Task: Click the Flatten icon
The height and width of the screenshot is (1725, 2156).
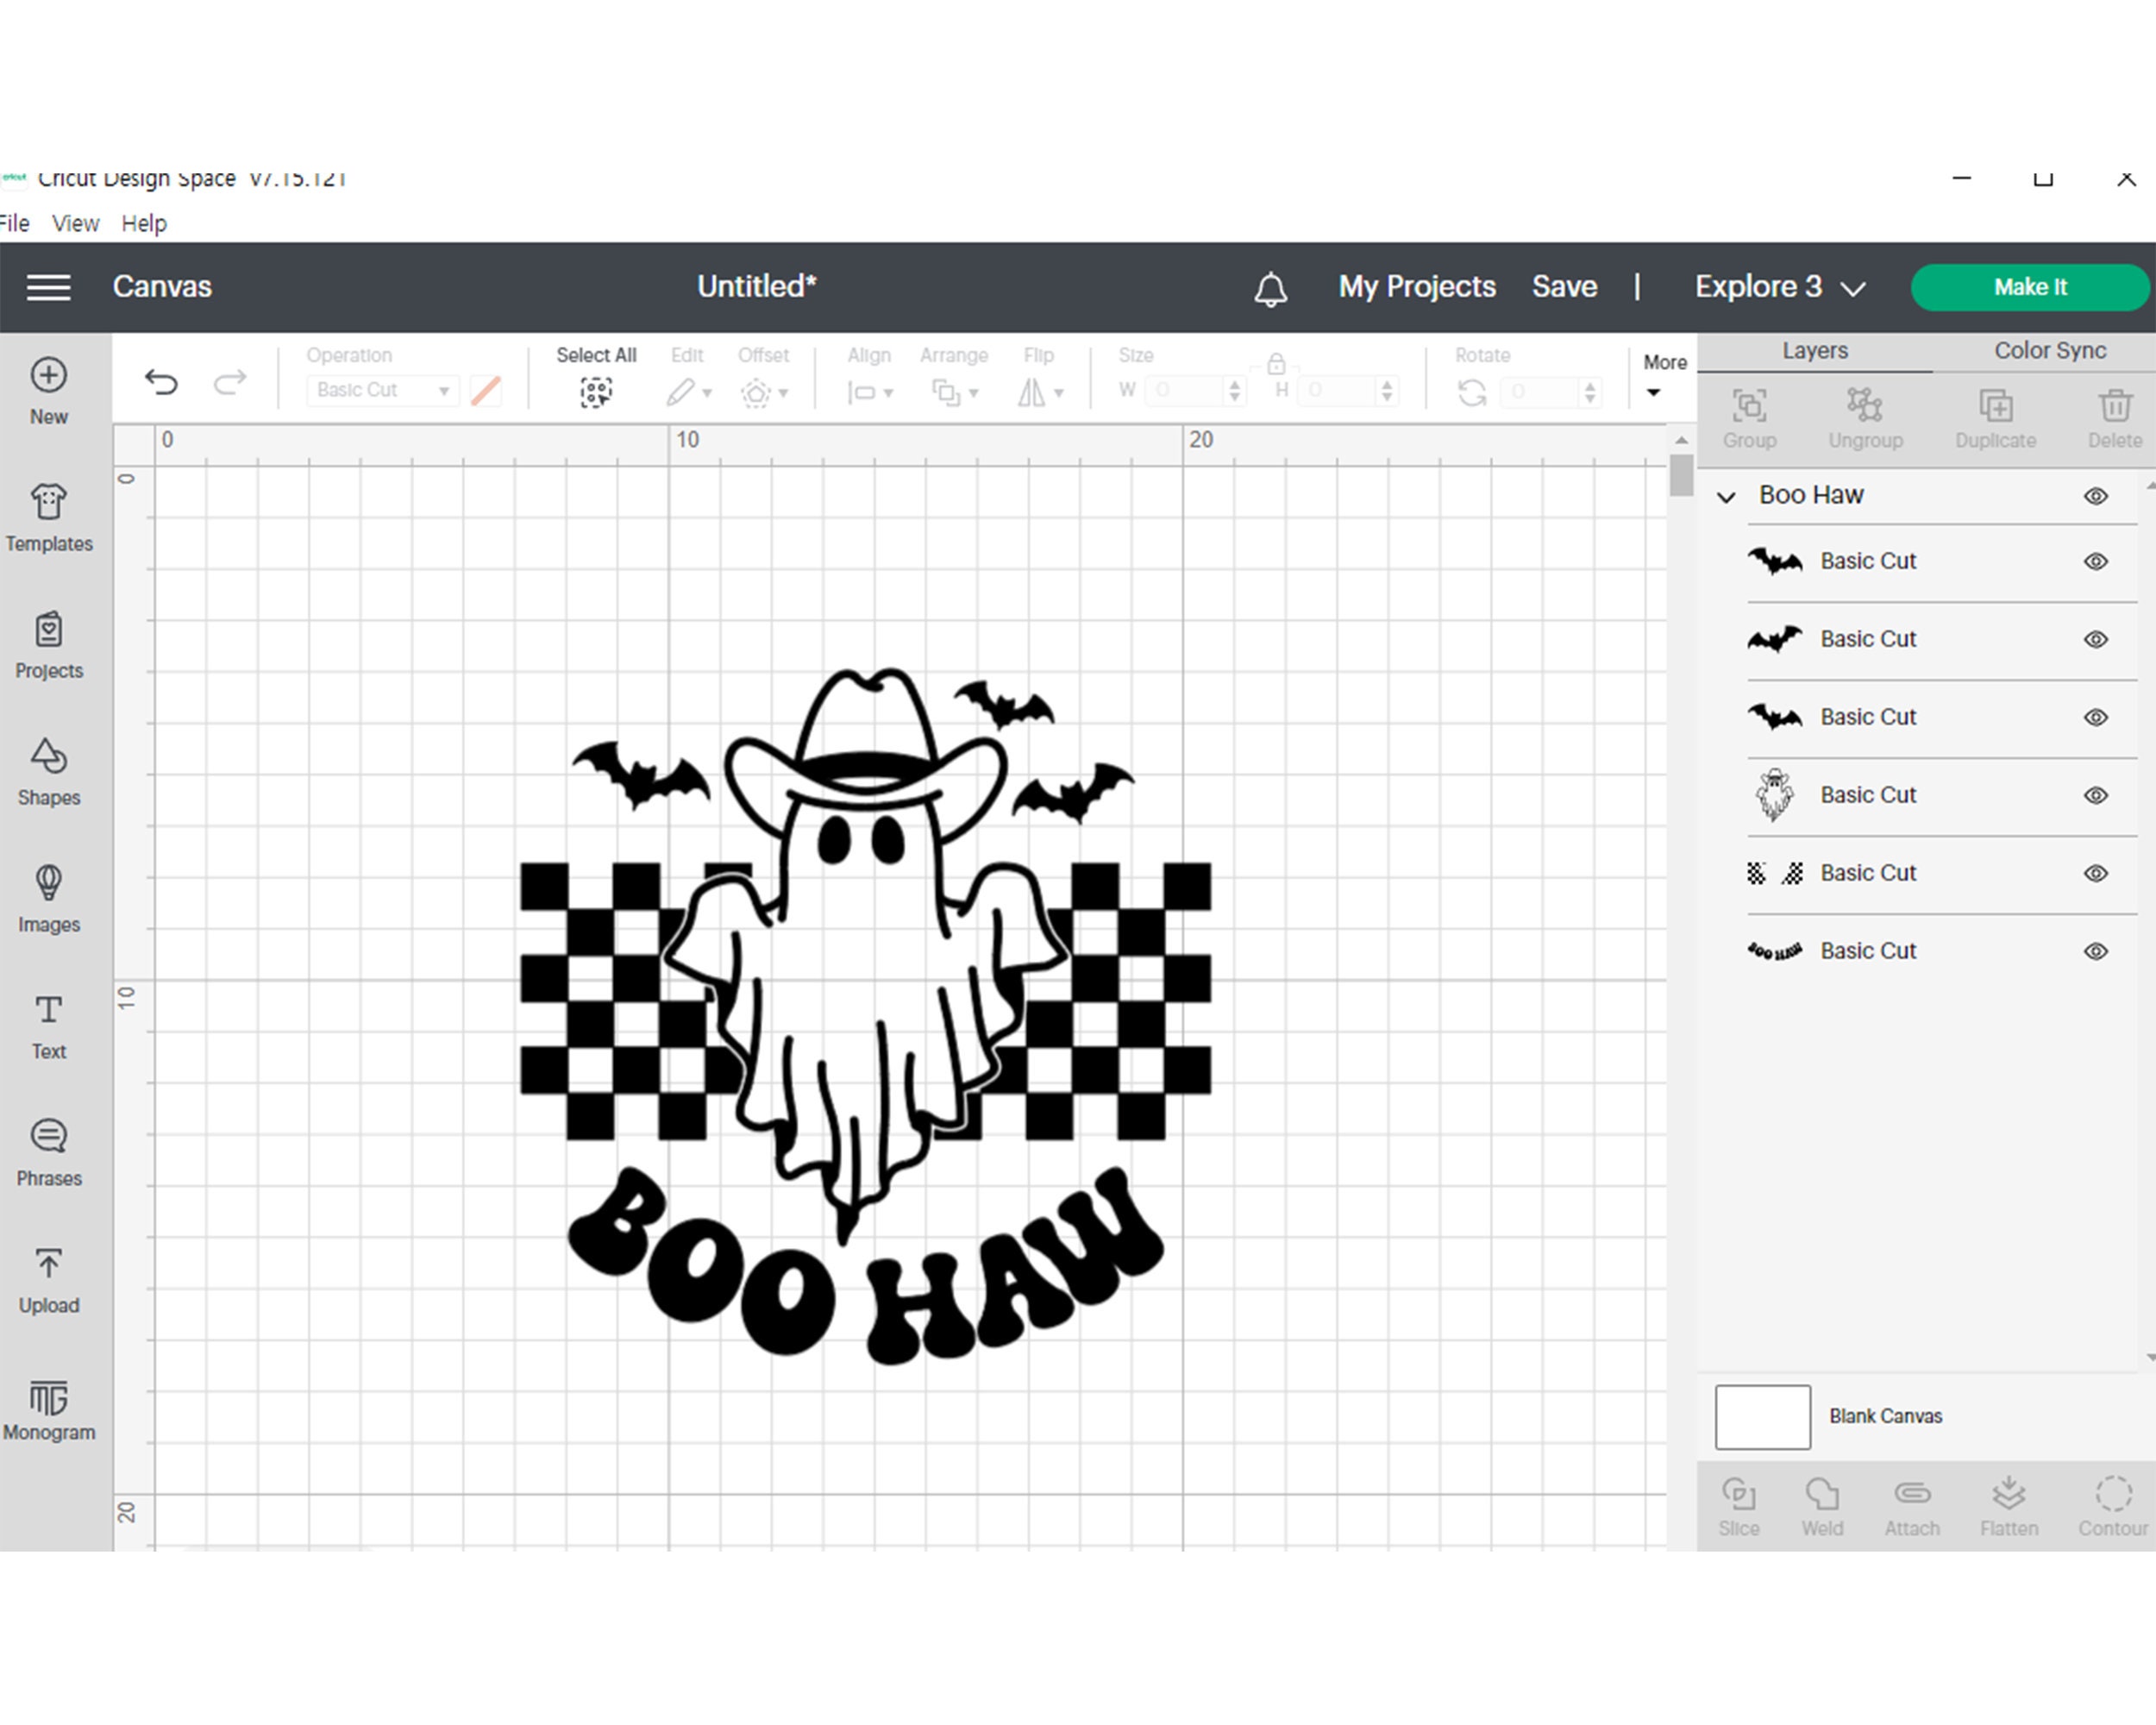Action: coord(2008,1505)
